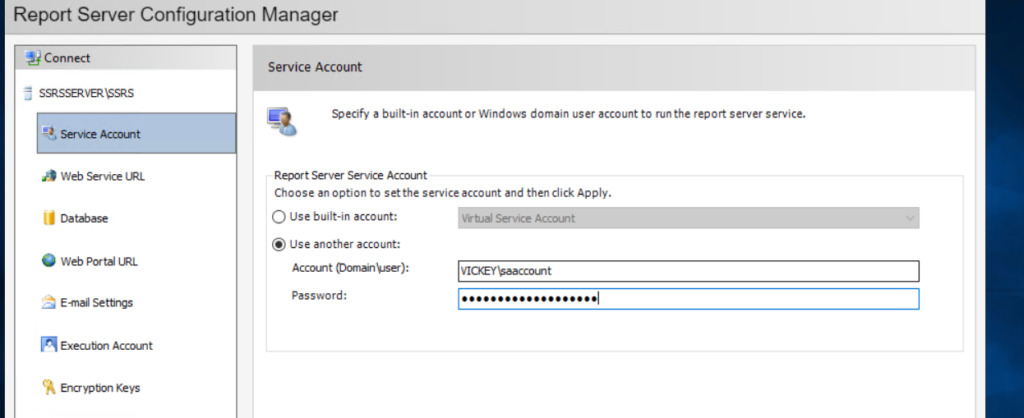Click the Database cylinder icon
Viewport: 1024px width, 418px height.
(x=49, y=218)
